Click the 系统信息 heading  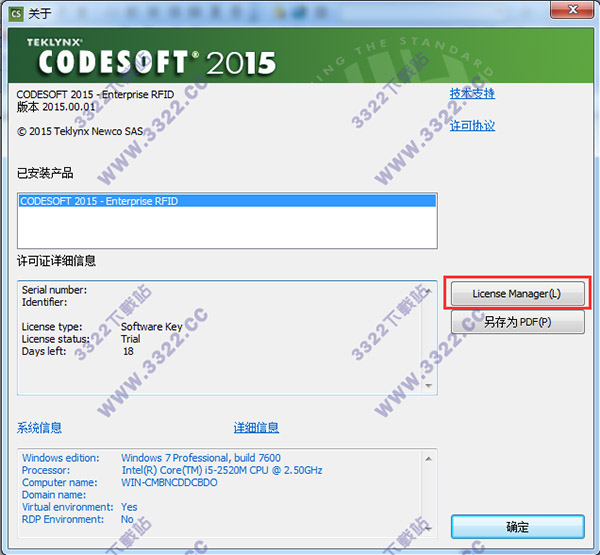tap(39, 428)
